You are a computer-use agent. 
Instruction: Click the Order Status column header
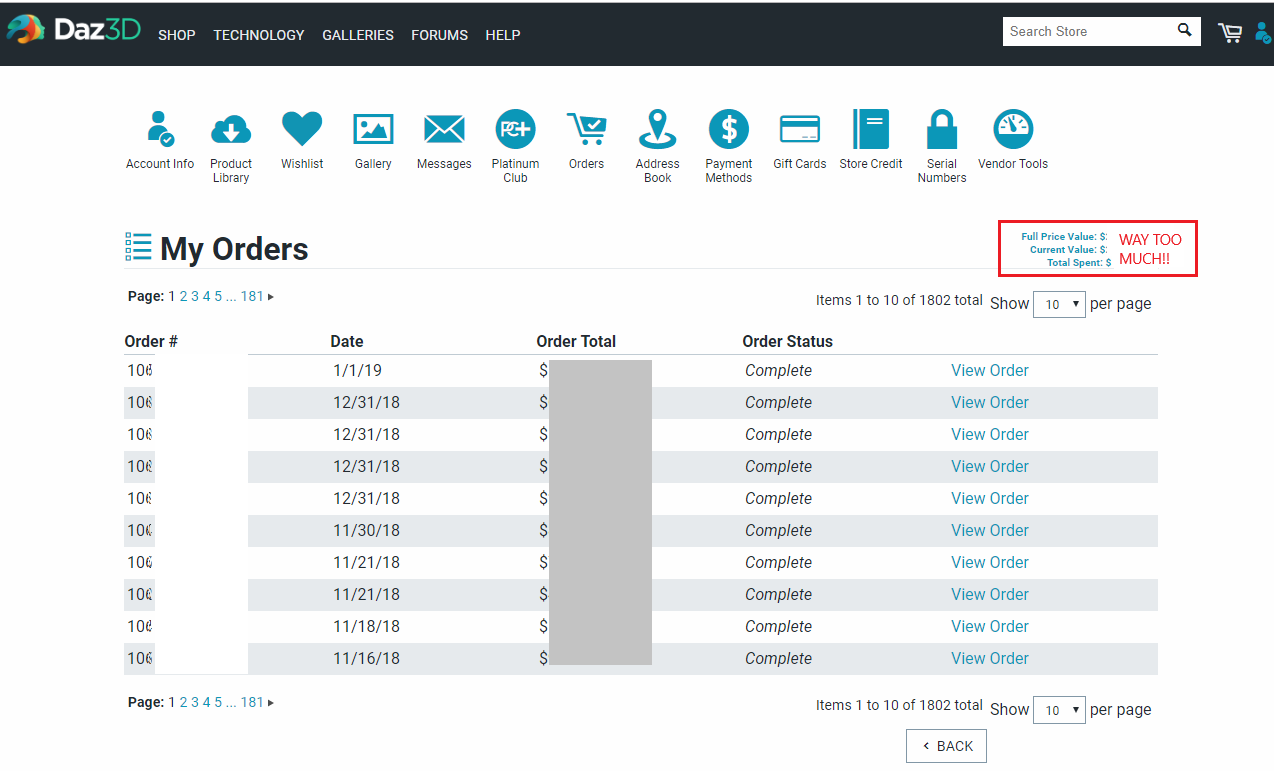(x=787, y=341)
